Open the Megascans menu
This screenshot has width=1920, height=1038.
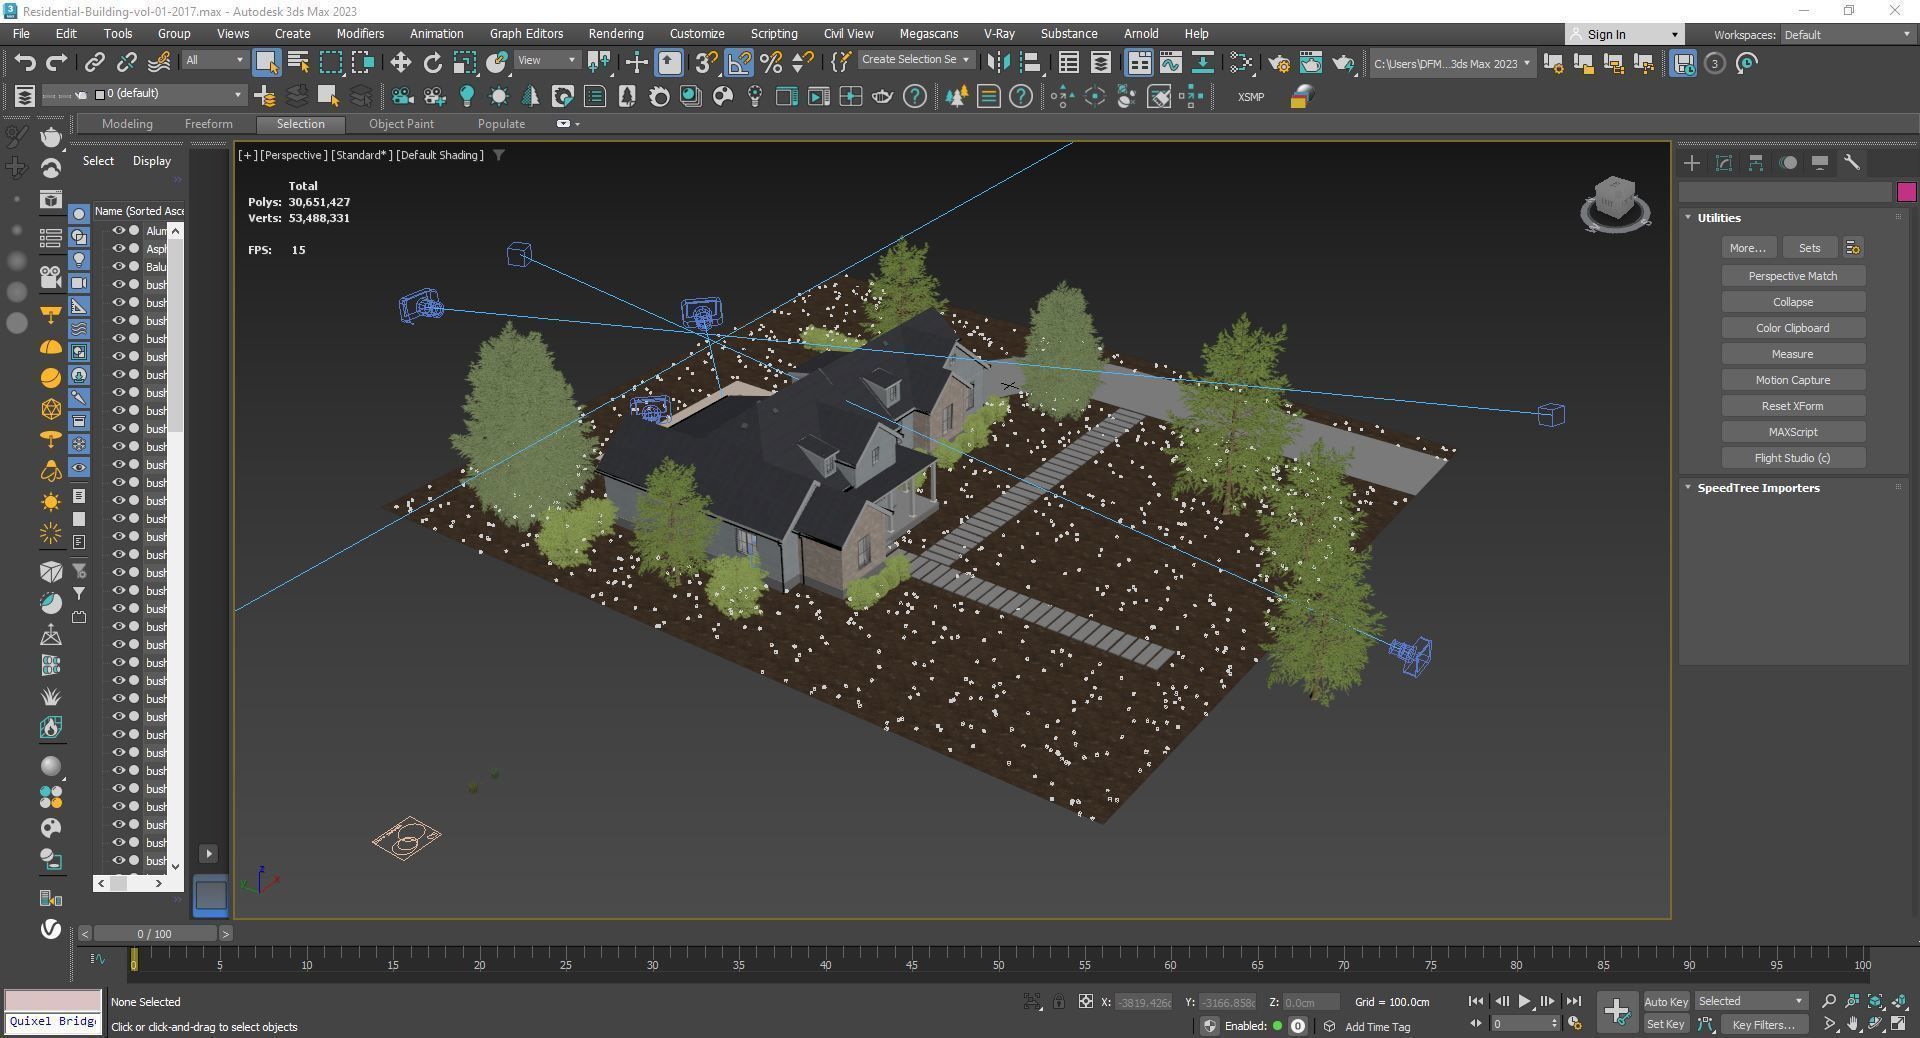(928, 34)
